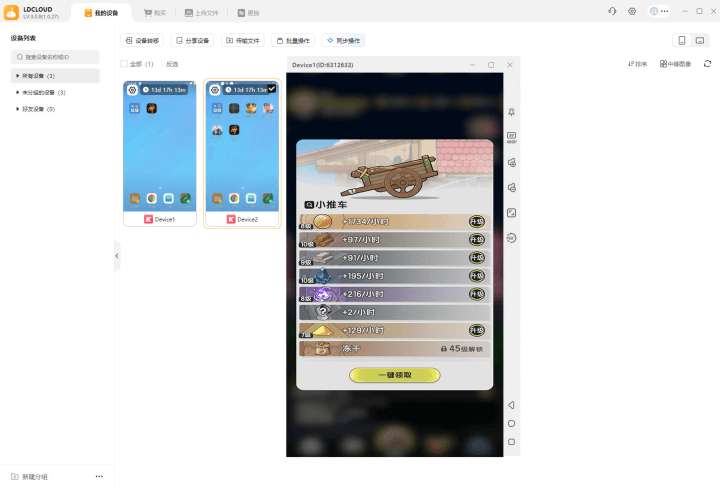Image resolution: width=720 pixels, height=488 pixels.
Task: Open the 购买 purchase tab
Action: pyautogui.click(x=155, y=13)
